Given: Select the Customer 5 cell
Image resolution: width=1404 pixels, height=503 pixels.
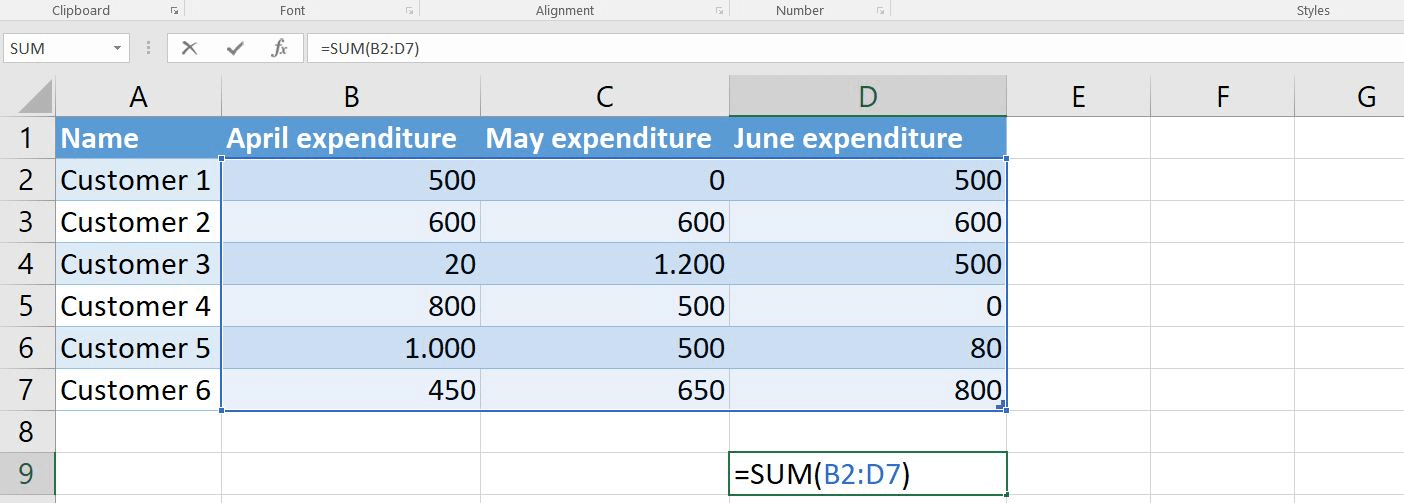Looking at the screenshot, I should pyautogui.click(x=138, y=348).
